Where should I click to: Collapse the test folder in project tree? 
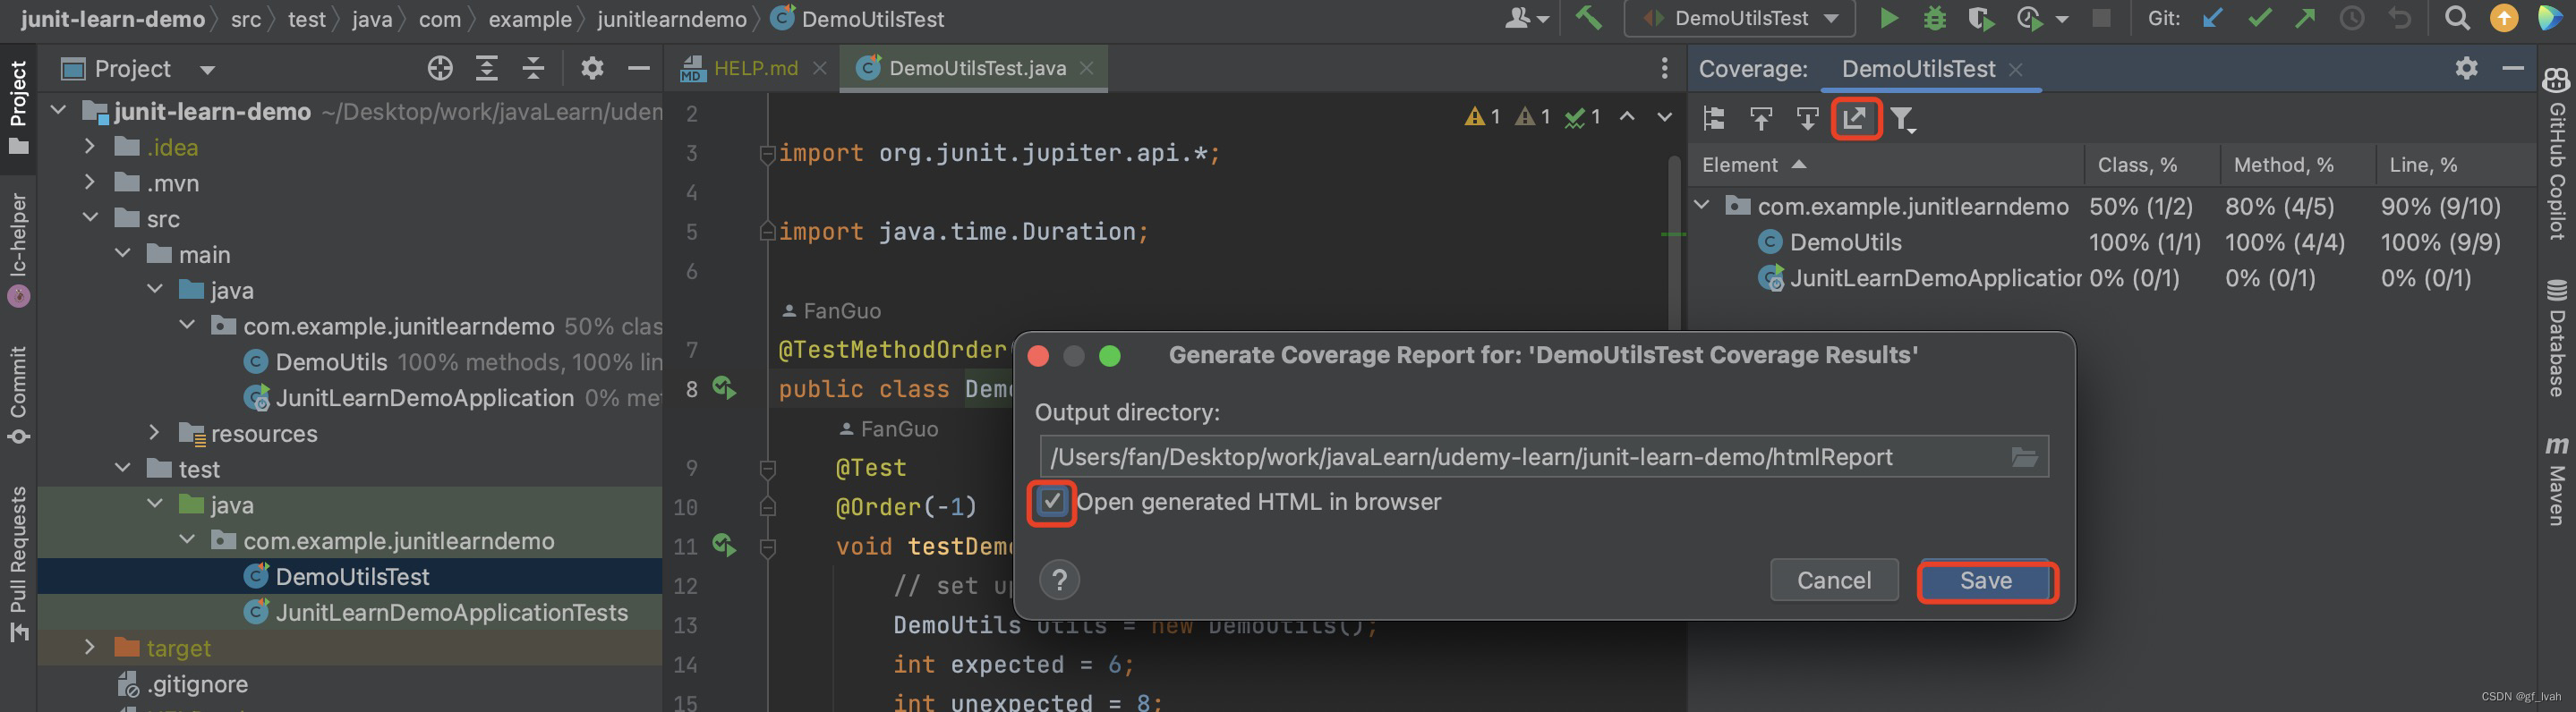pos(122,468)
